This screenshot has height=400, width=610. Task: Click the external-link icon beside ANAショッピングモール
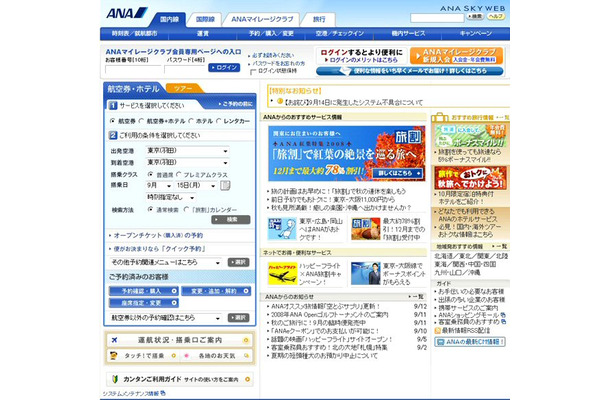point(503,315)
